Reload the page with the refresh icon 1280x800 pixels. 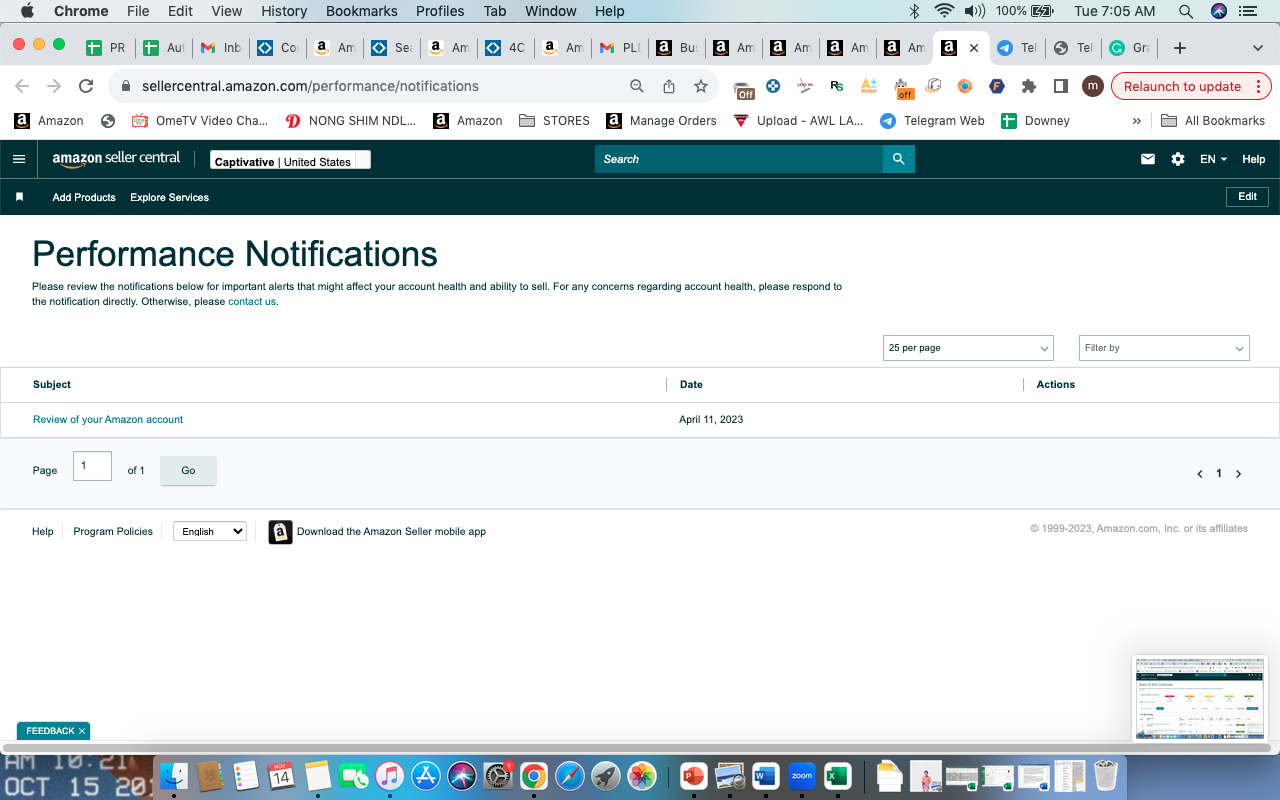tap(86, 86)
